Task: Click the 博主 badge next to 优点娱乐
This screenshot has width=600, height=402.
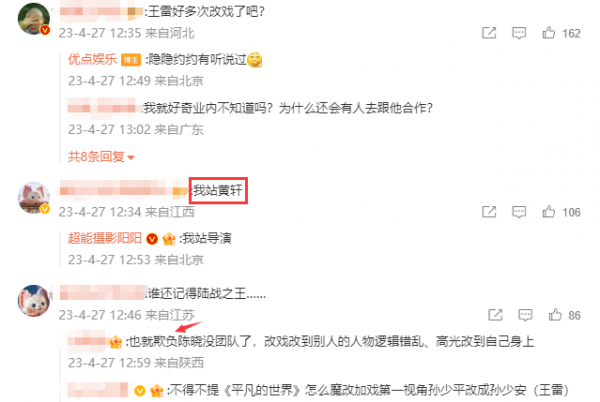Action: [131, 60]
